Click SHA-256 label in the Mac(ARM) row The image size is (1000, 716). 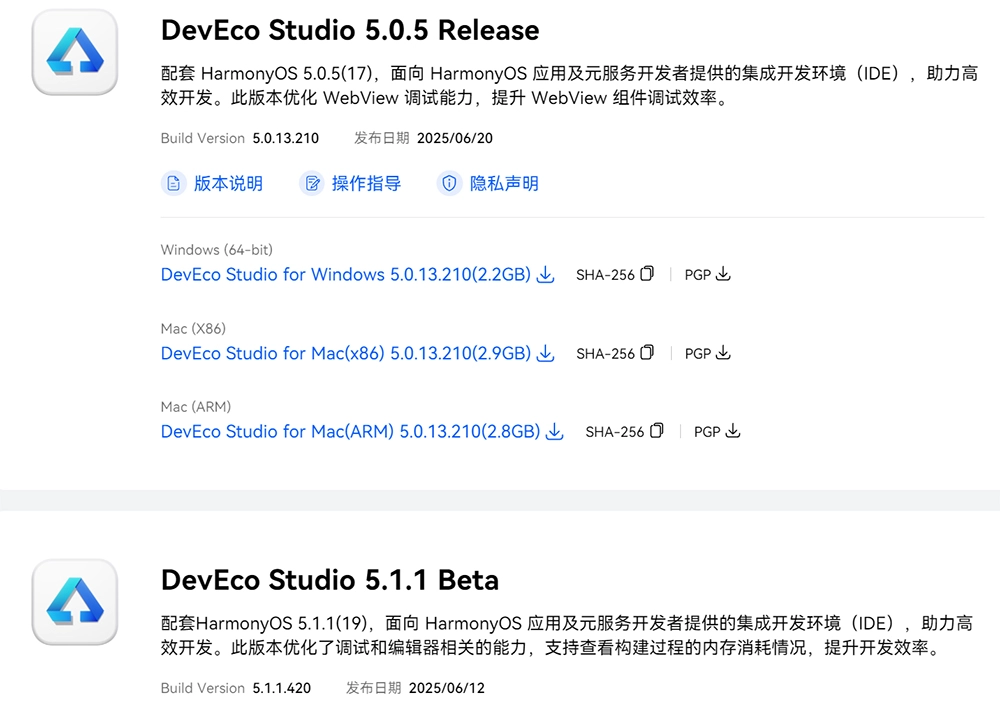coord(615,432)
